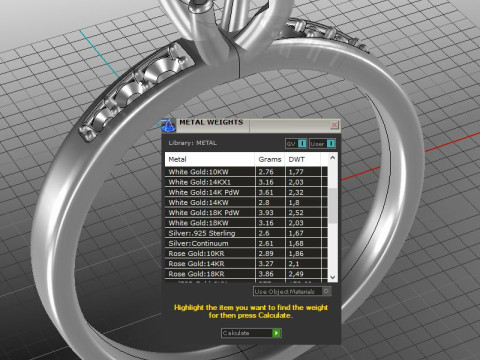This screenshot has height=360, width=480.
Task: Click the 2,1 DWT value
Action: (x=294, y=264)
